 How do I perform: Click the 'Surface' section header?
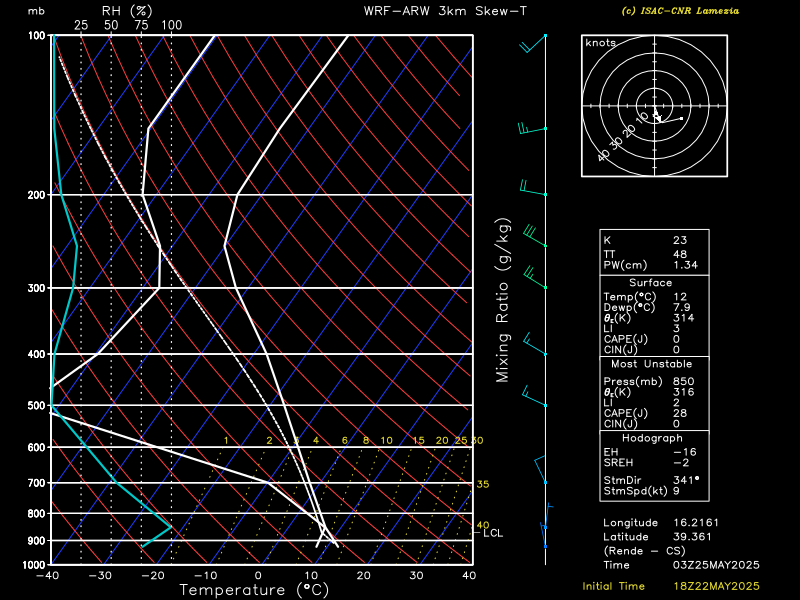[x=651, y=283]
